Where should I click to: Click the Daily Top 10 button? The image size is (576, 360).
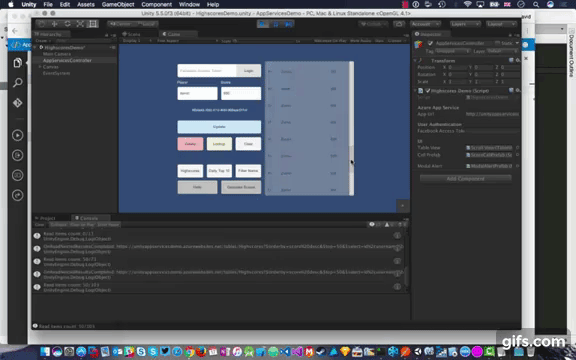pos(219,171)
